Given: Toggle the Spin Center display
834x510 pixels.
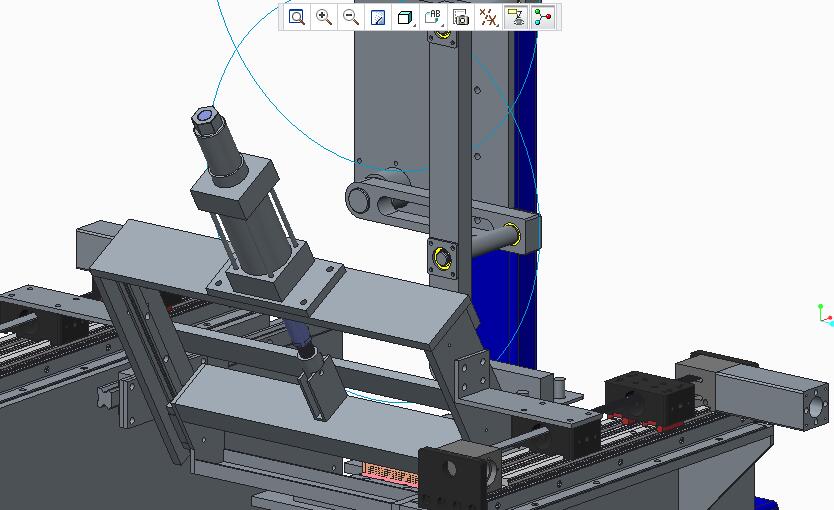Looking at the screenshot, I should click(543, 17).
